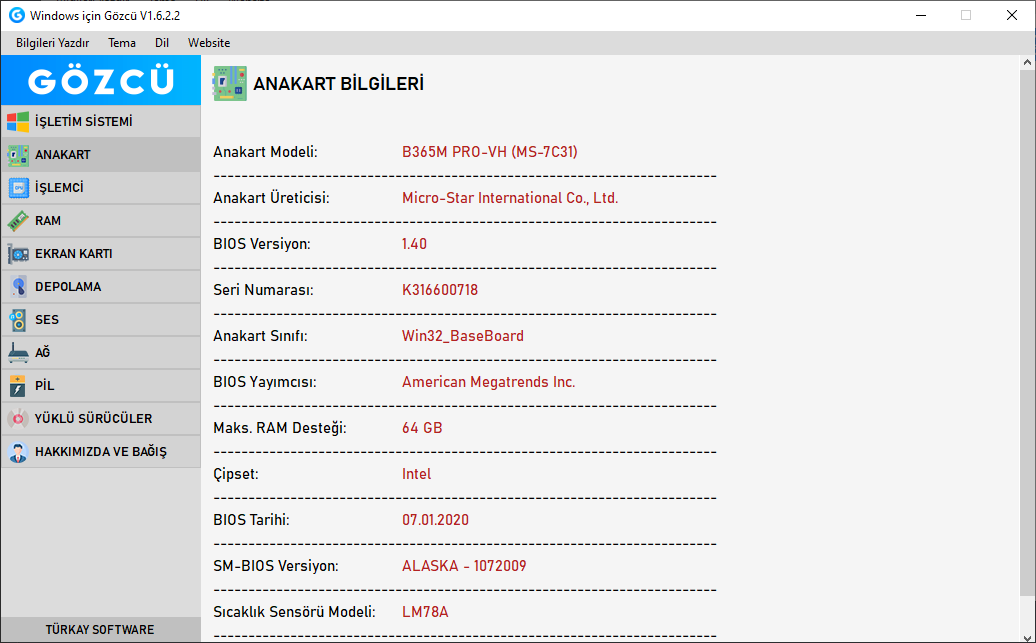Click BIOS date value 07.01.2020
1036x643 pixels.
pos(435,520)
